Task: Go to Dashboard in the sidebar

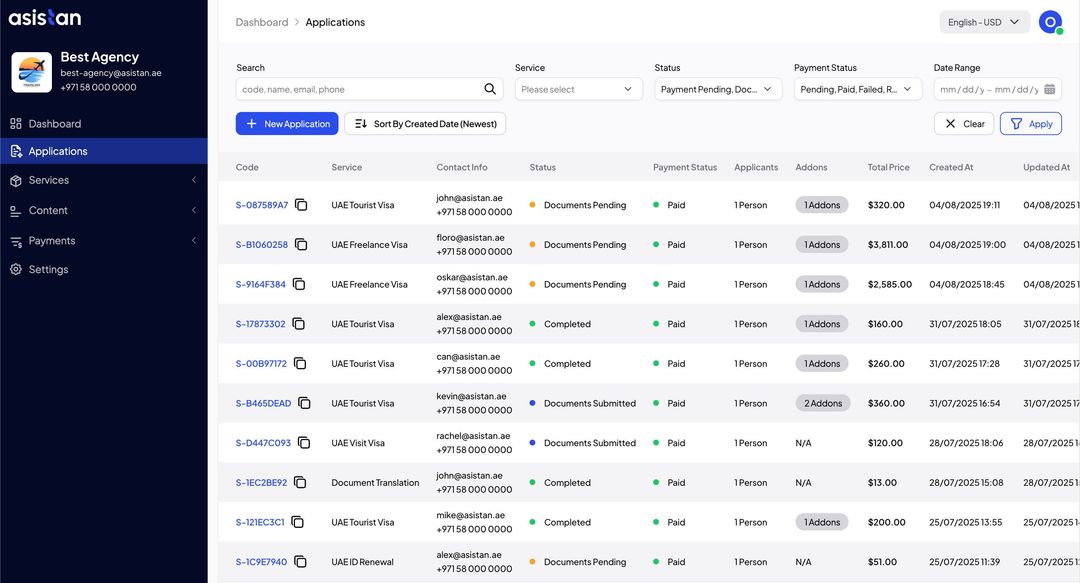Action: [x=55, y=124]
